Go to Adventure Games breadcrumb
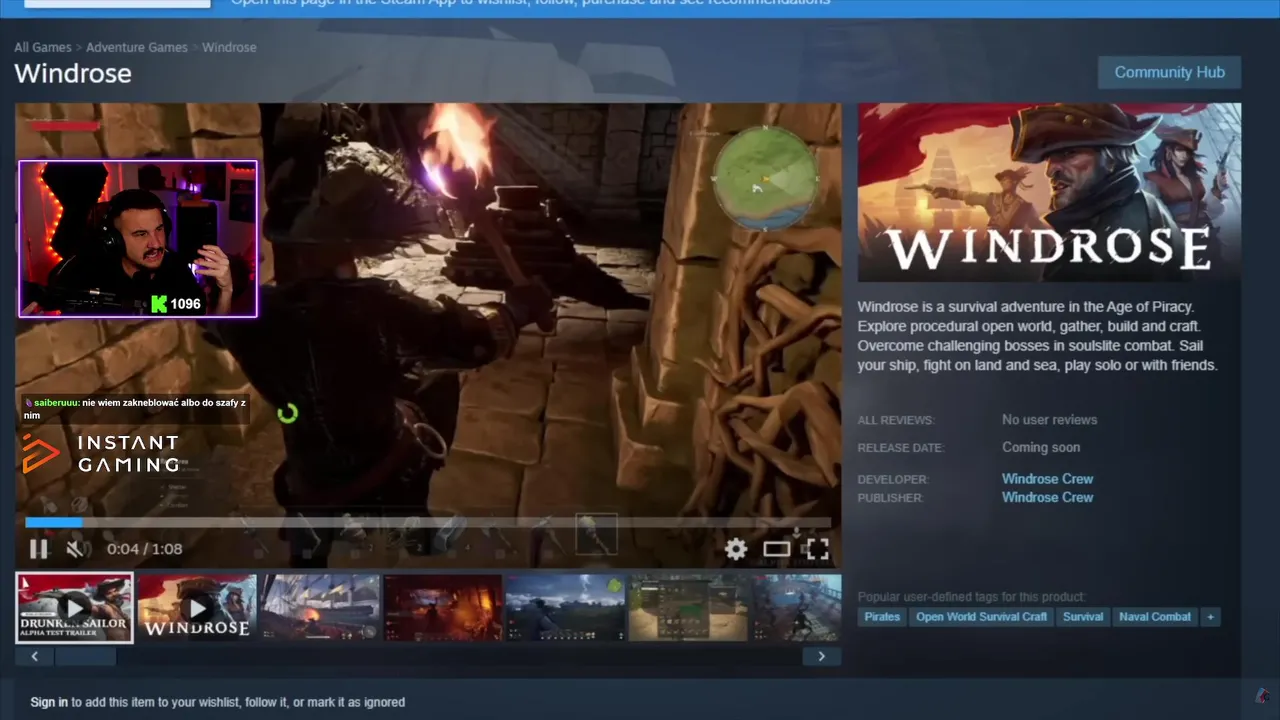This screenshot has width=1280, height=720. [137, 47]
